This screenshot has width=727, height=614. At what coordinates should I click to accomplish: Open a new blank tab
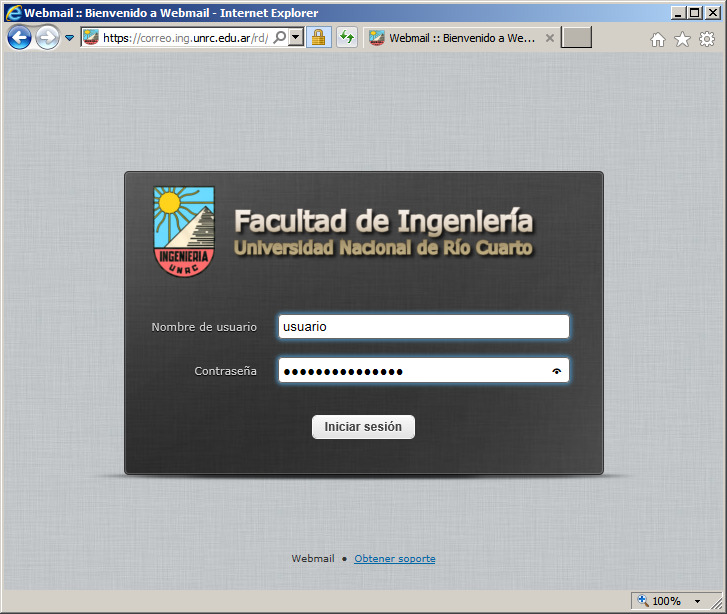pos(576,38)
